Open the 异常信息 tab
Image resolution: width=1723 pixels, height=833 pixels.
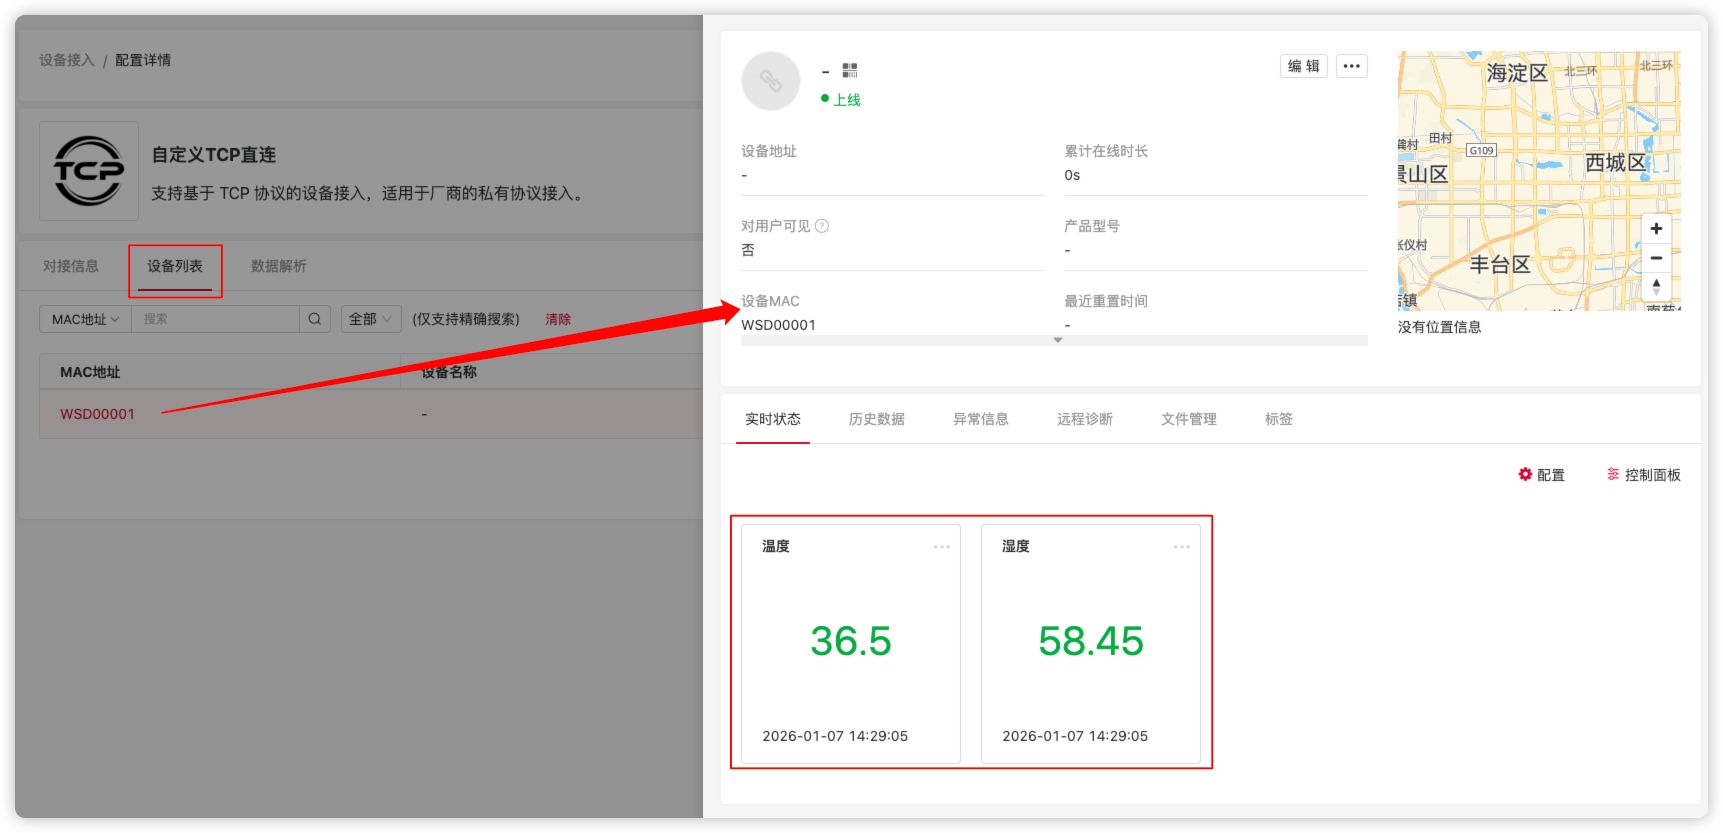coord(981,419)
